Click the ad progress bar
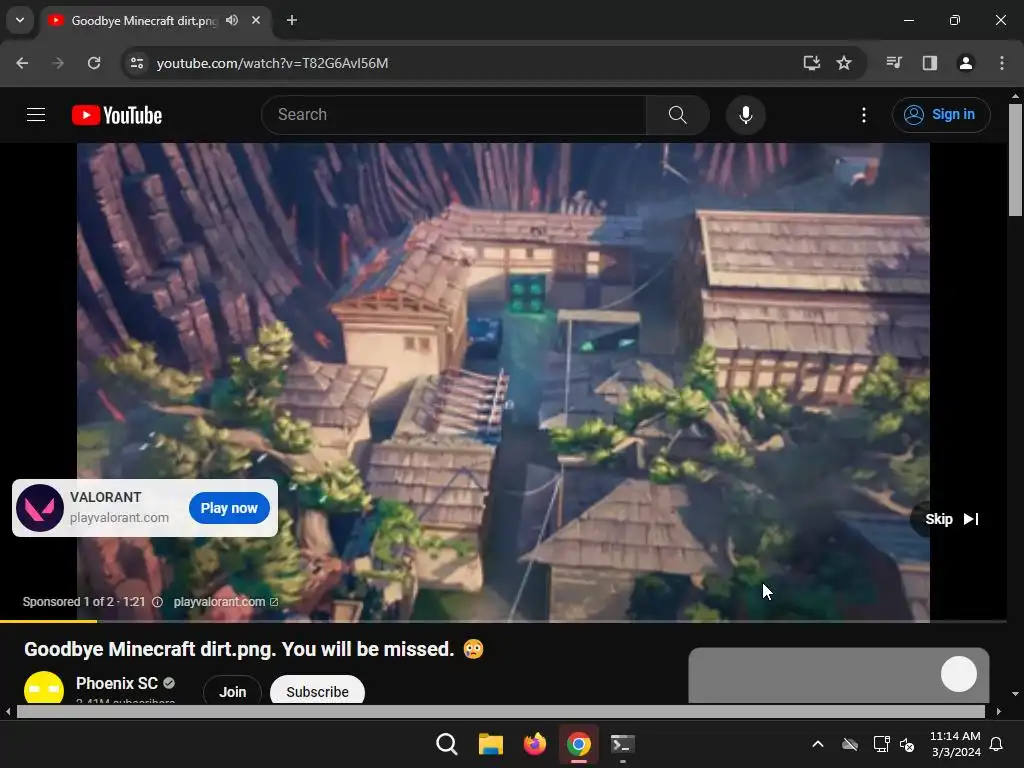1024x768 pixels. point(503,621)
